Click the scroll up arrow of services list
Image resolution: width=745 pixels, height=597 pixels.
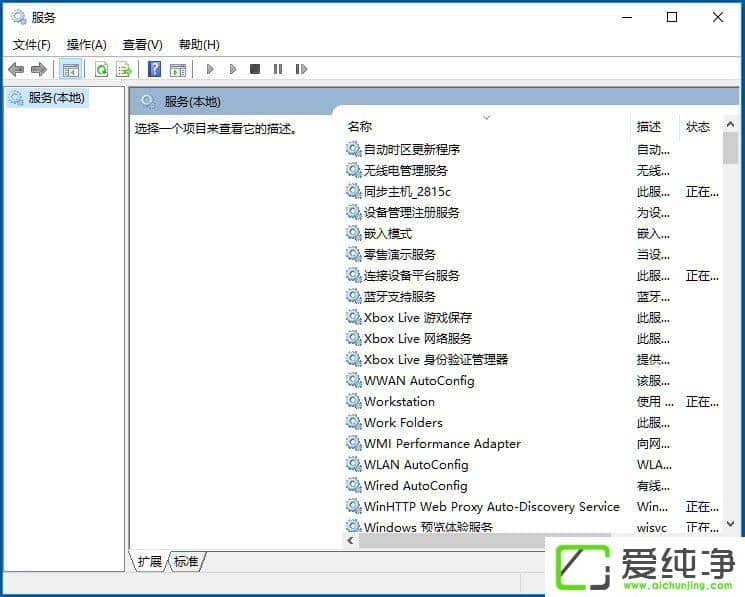(x=730, y=124)
